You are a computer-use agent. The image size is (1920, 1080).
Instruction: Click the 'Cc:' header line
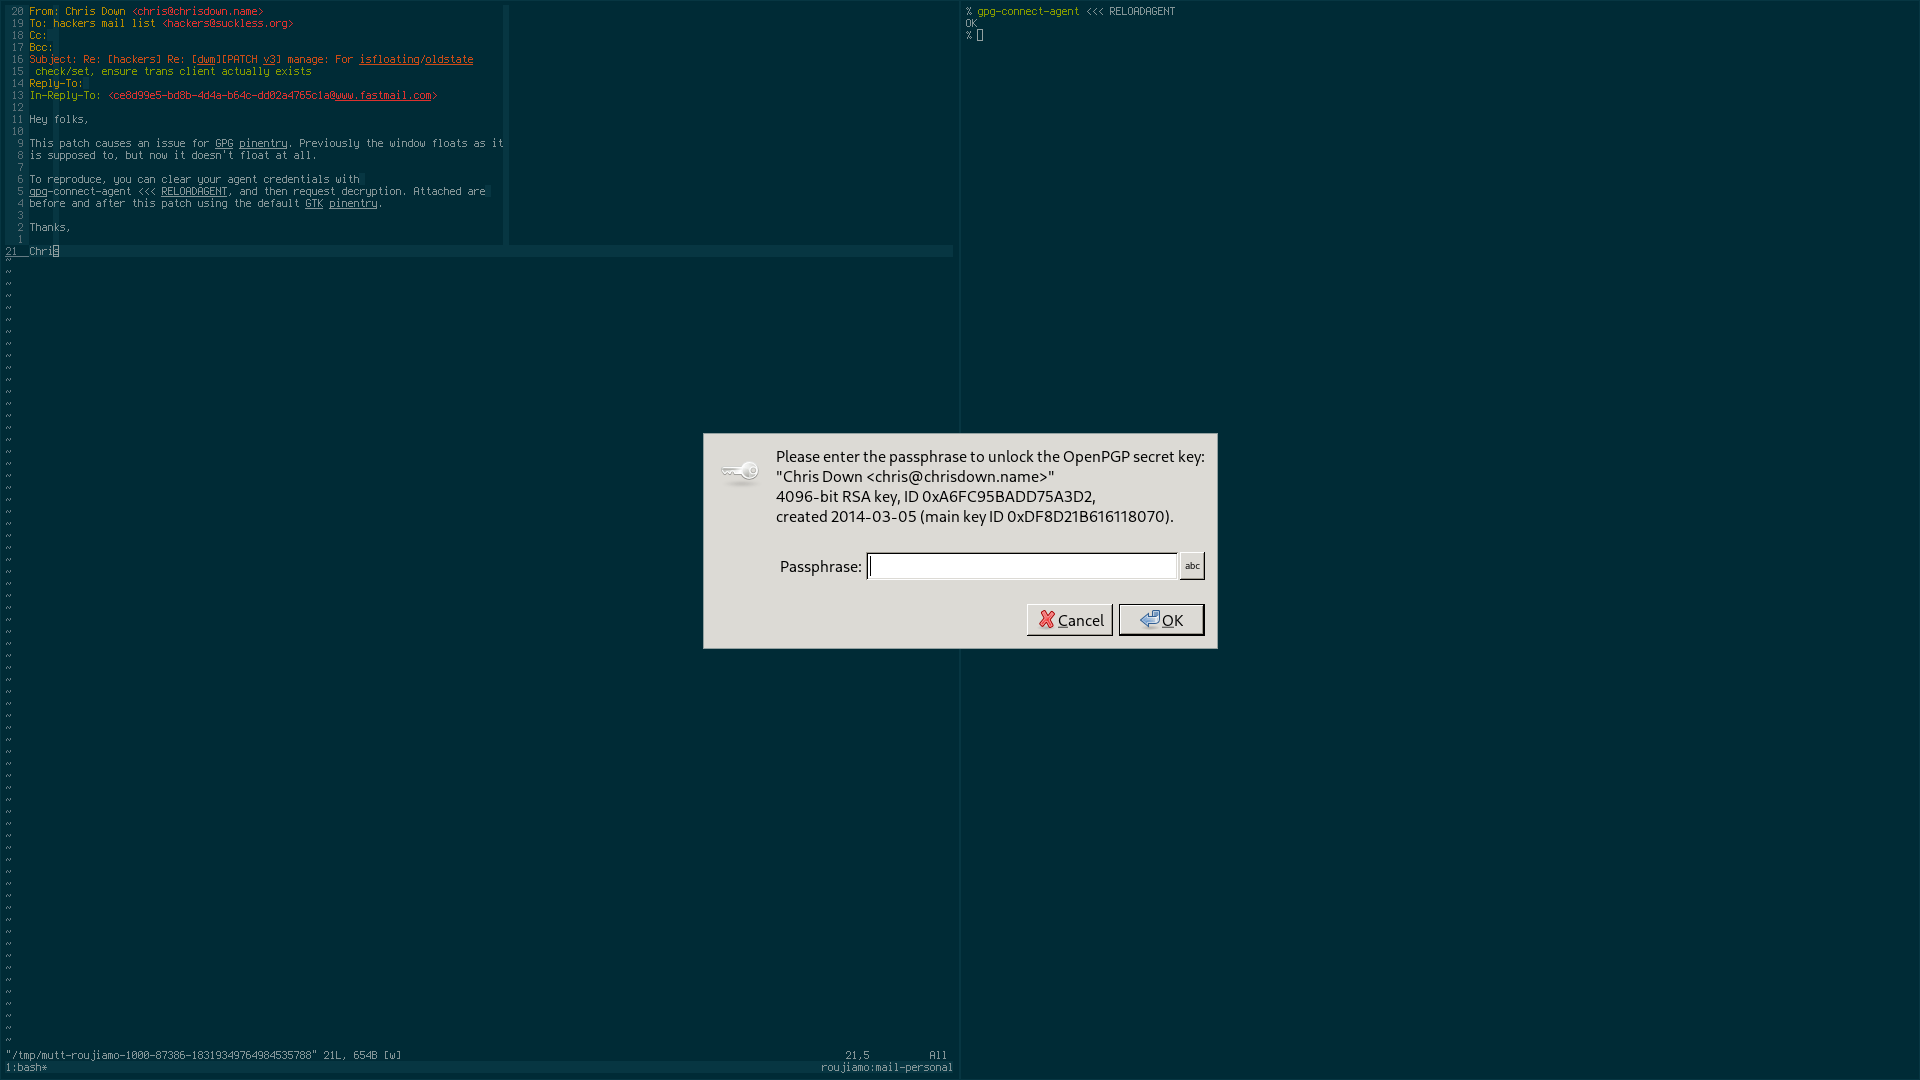click(38, 36)
